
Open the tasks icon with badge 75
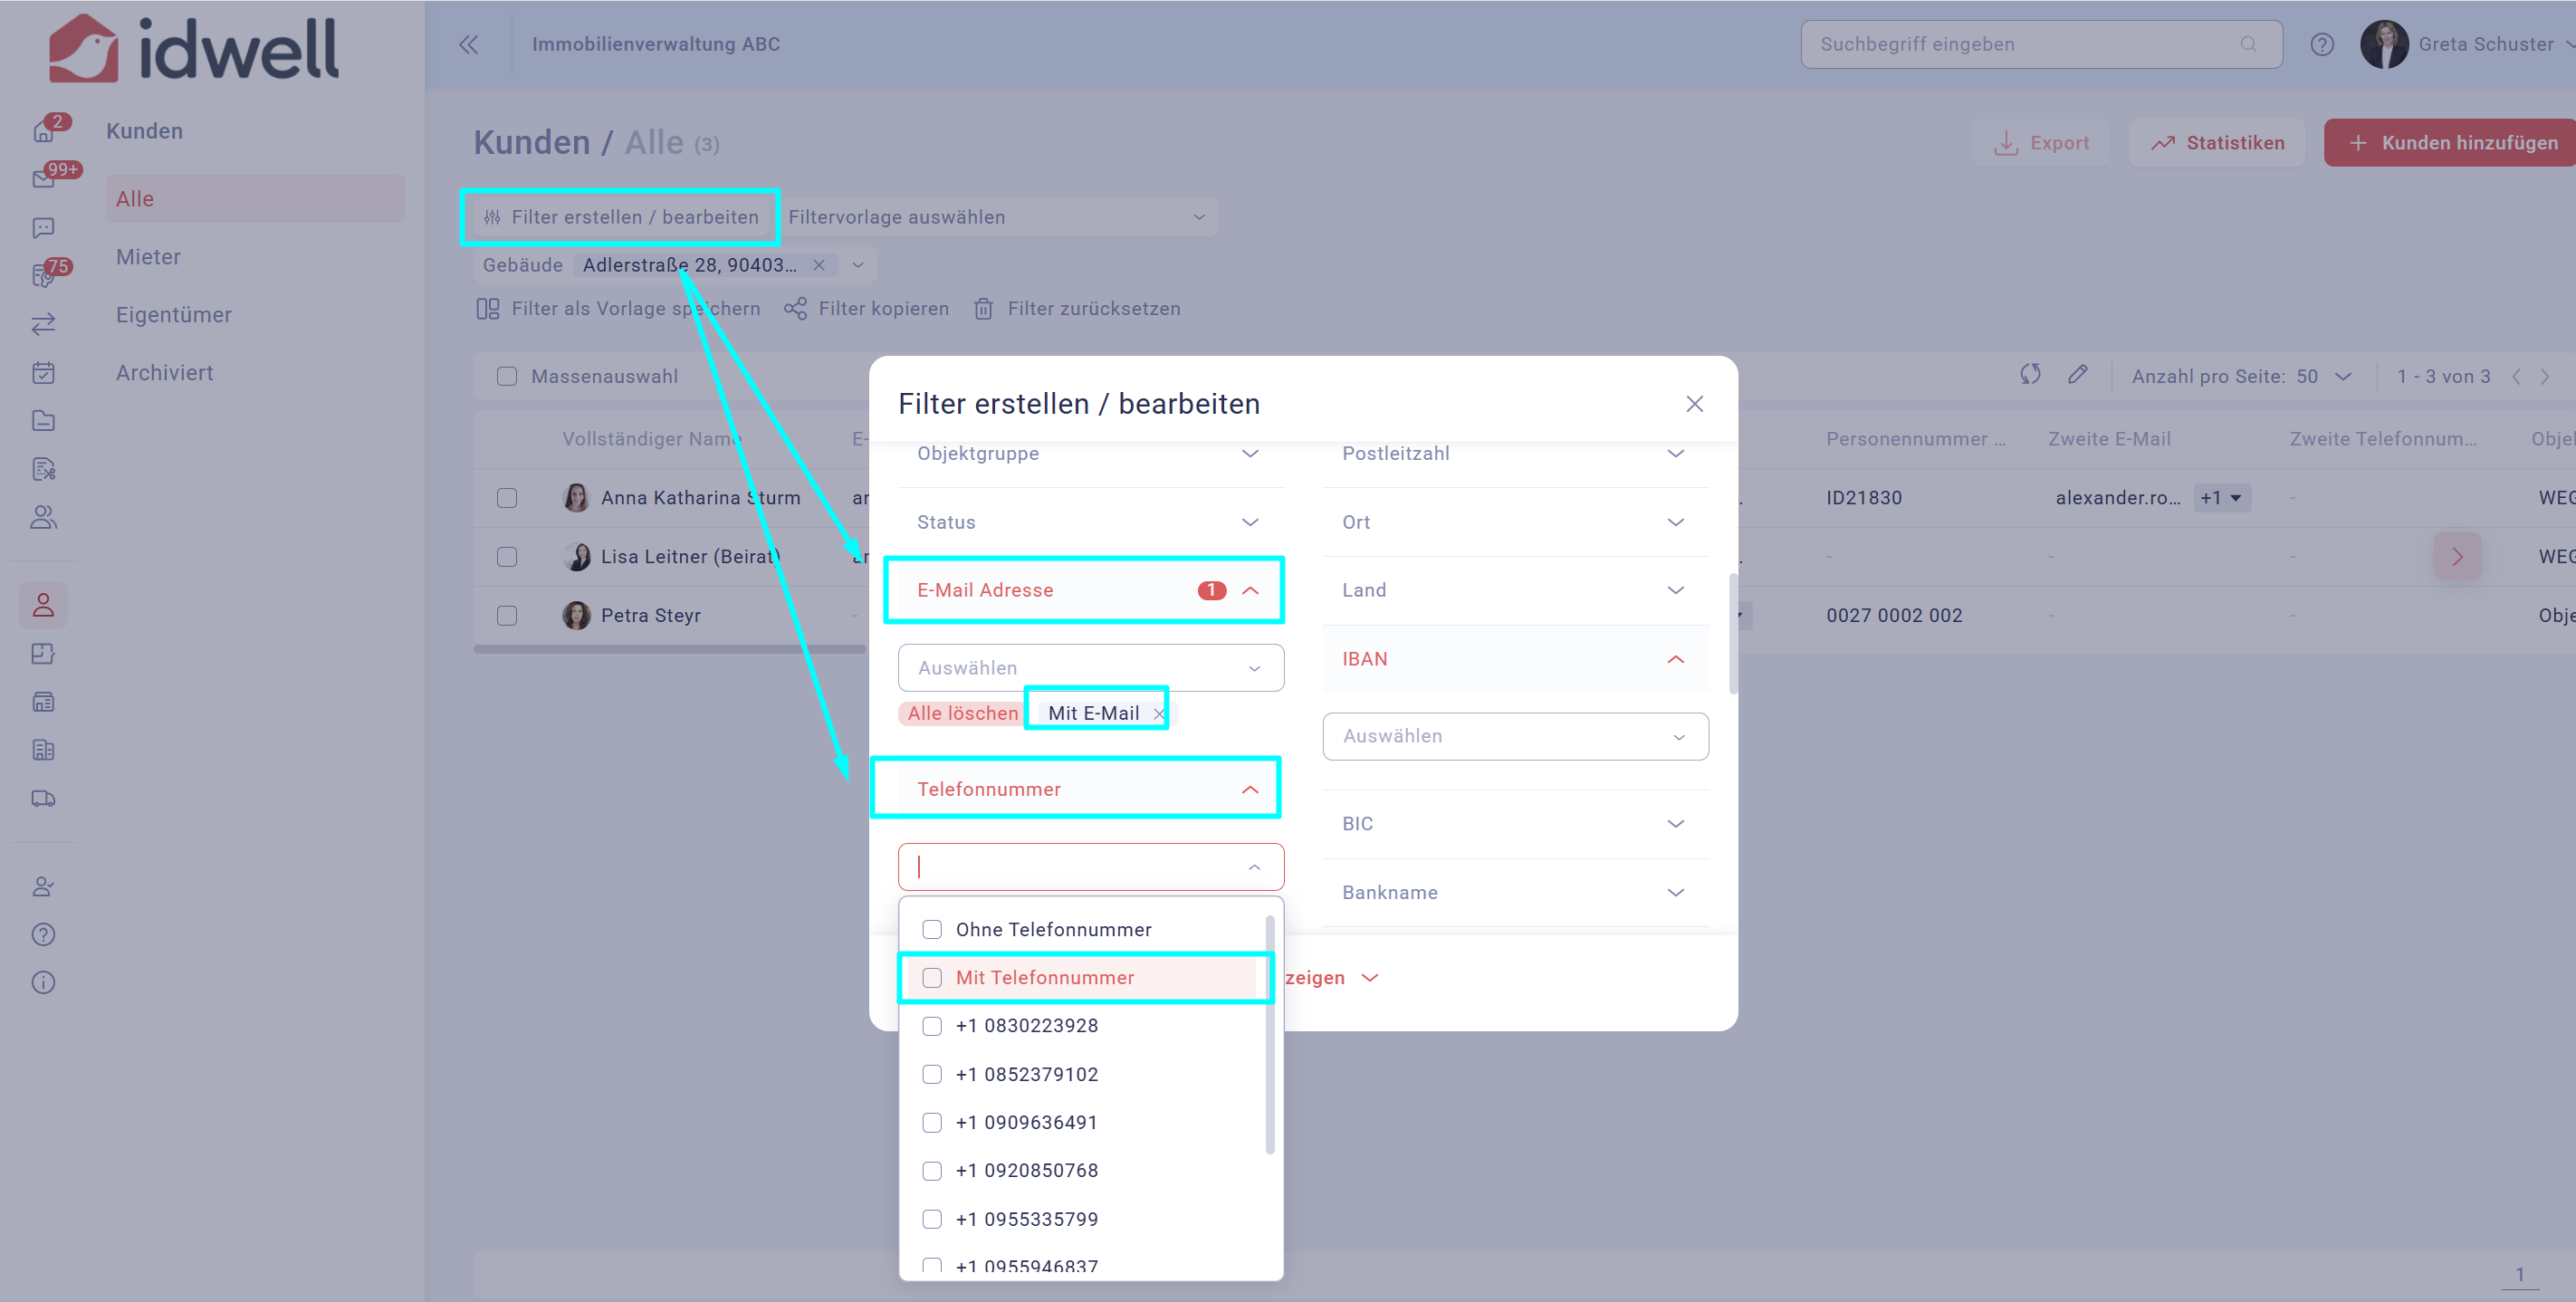[x=44, y=276]
